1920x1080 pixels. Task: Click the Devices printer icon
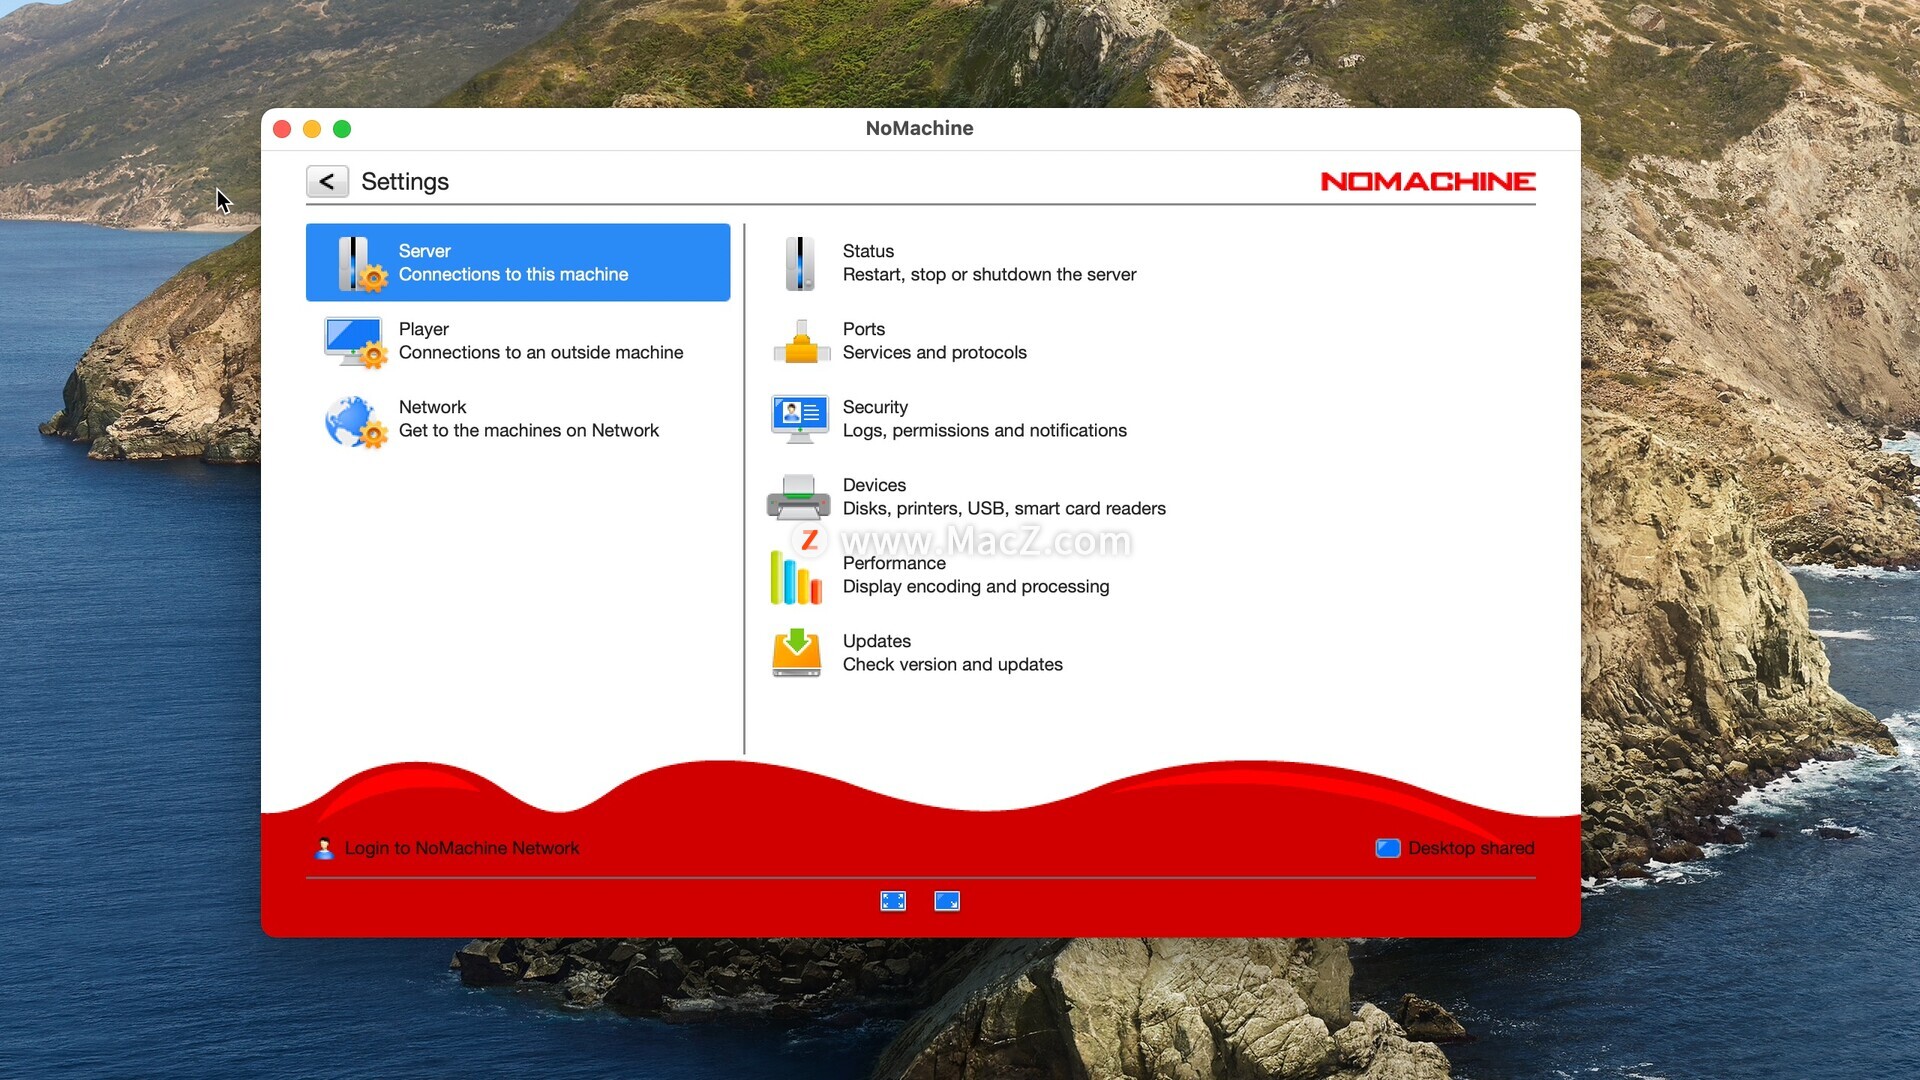tap(798, 497)
